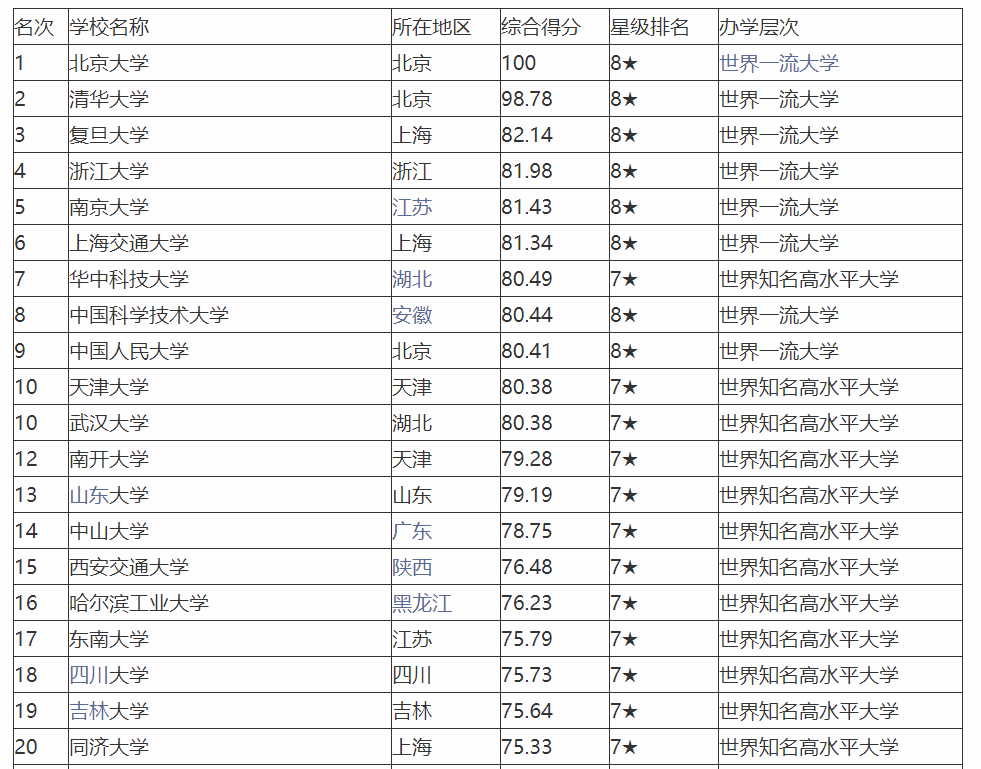Click the 同济大学 name cell
Image resolution: width=981 pixels, height=769 pixels.
point(230,747)
